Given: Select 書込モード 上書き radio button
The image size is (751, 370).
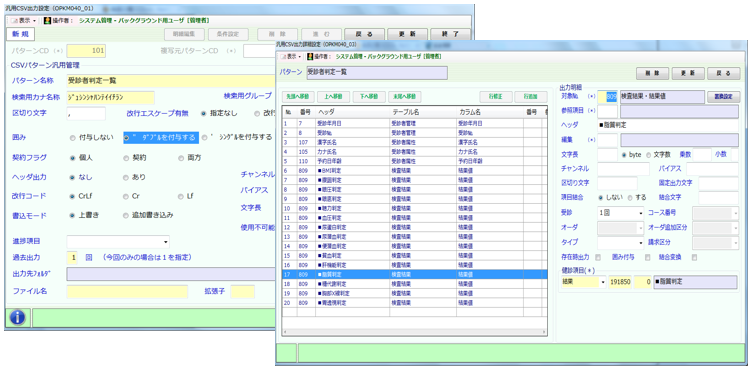Looking at the screenshot, I should tap(72, 215).
